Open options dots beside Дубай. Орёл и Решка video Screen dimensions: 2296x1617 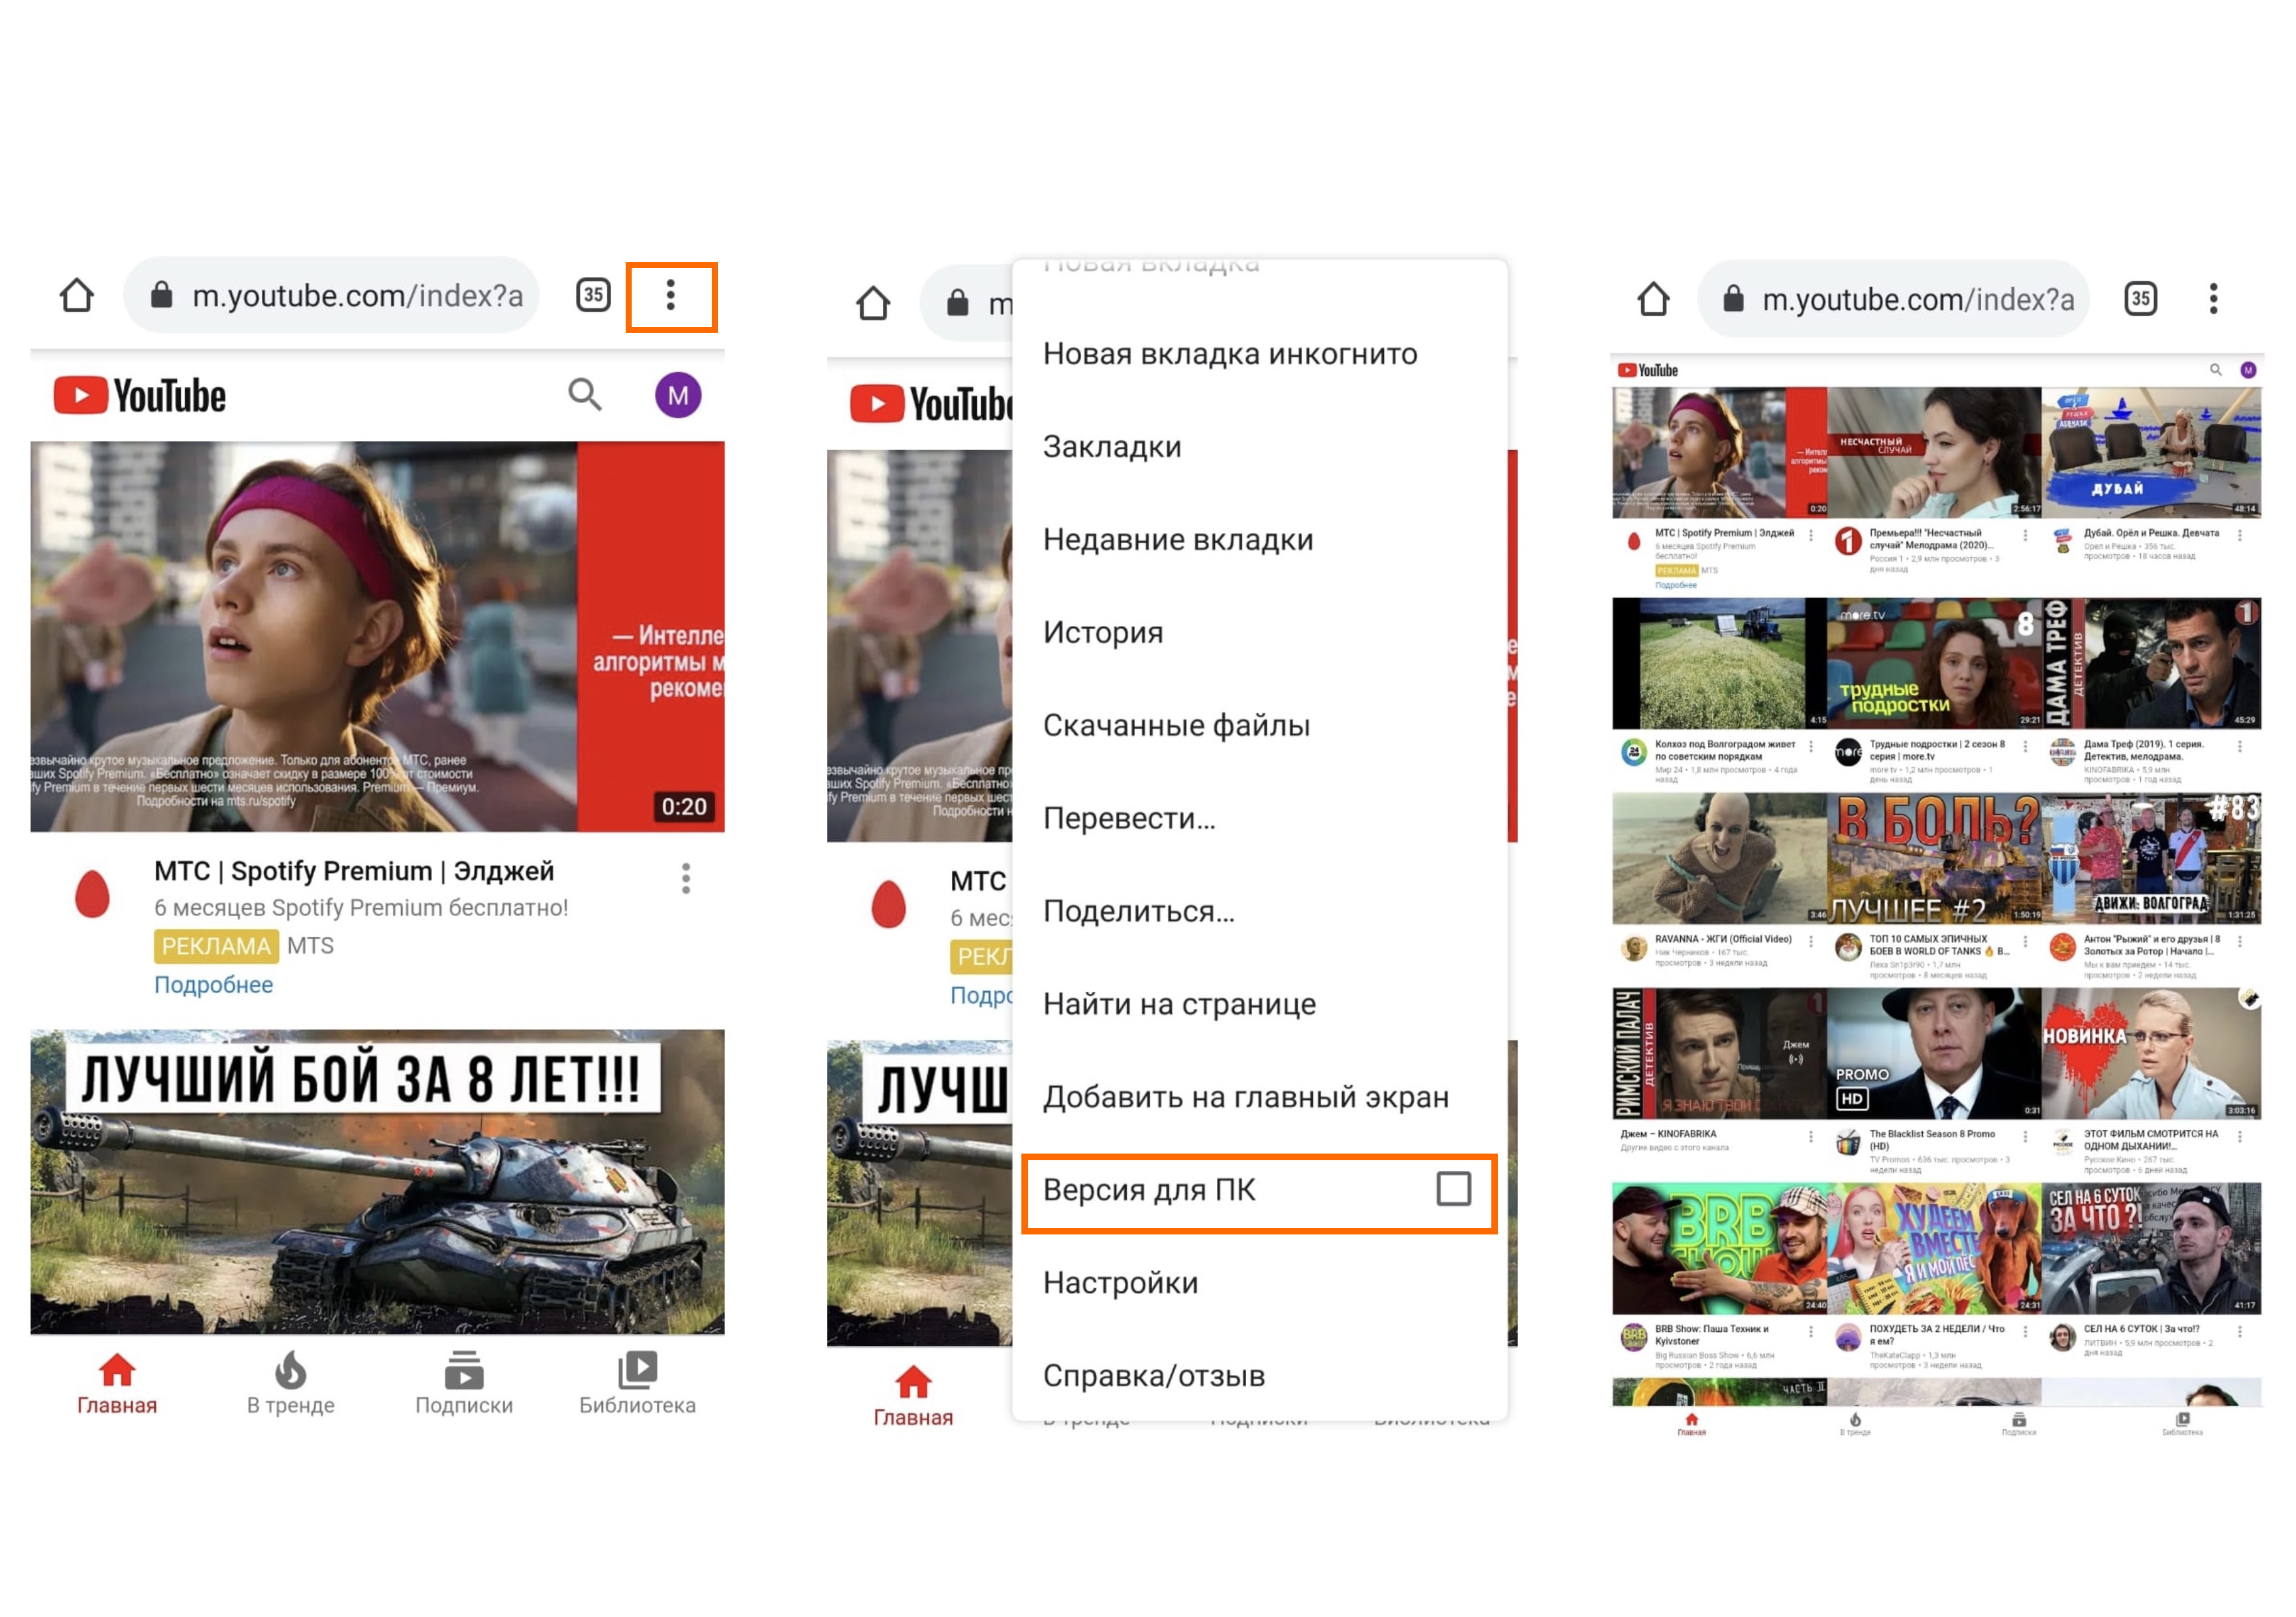click(2240, 536)
